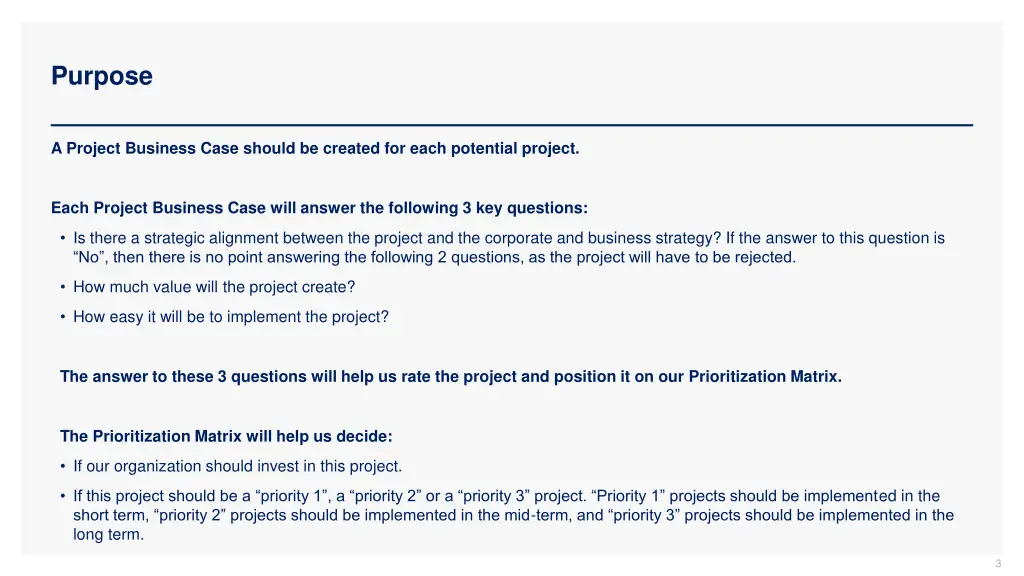Select 'If our organization should invest' bullet
The height and width of the screenshot is (576, 1024).
point(237,466)
